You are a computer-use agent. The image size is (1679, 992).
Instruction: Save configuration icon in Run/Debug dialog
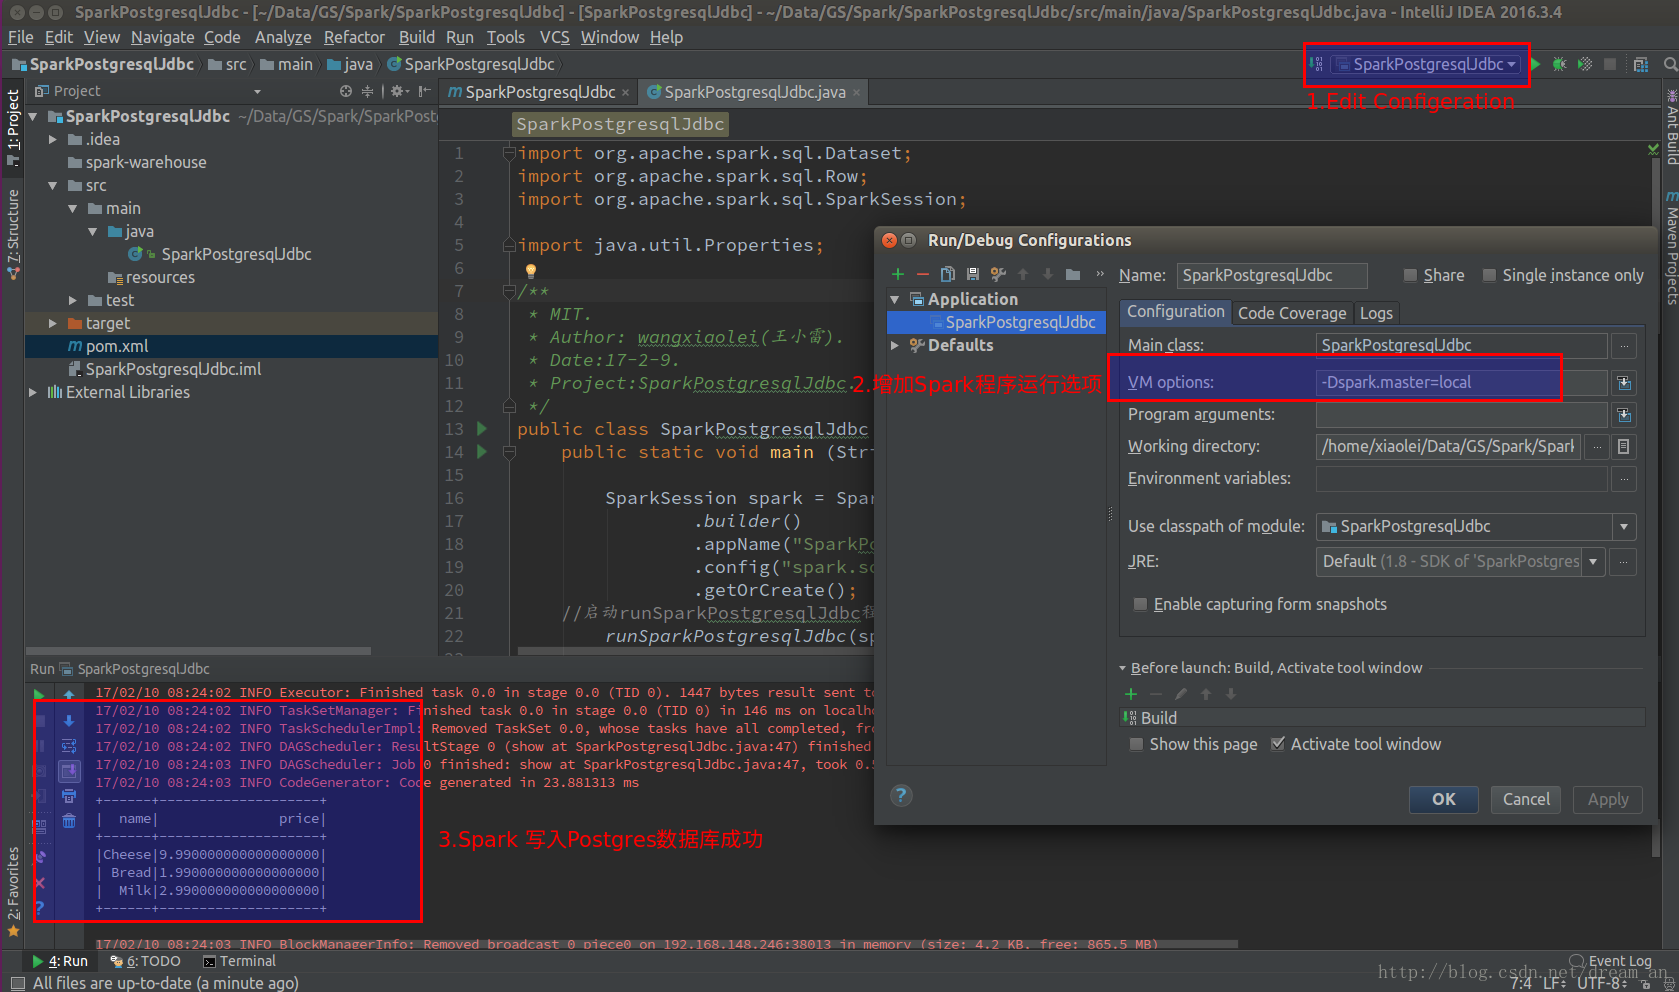(x=972, y=274)
